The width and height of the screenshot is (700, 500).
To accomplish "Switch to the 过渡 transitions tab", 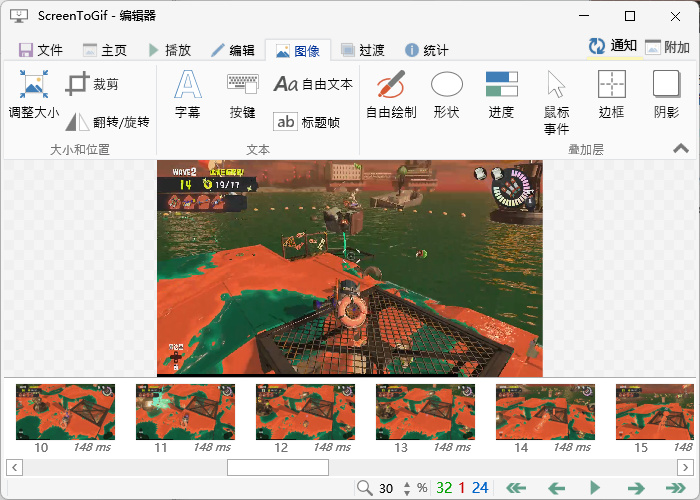I will pyautogui.click(x=362, y=50).
